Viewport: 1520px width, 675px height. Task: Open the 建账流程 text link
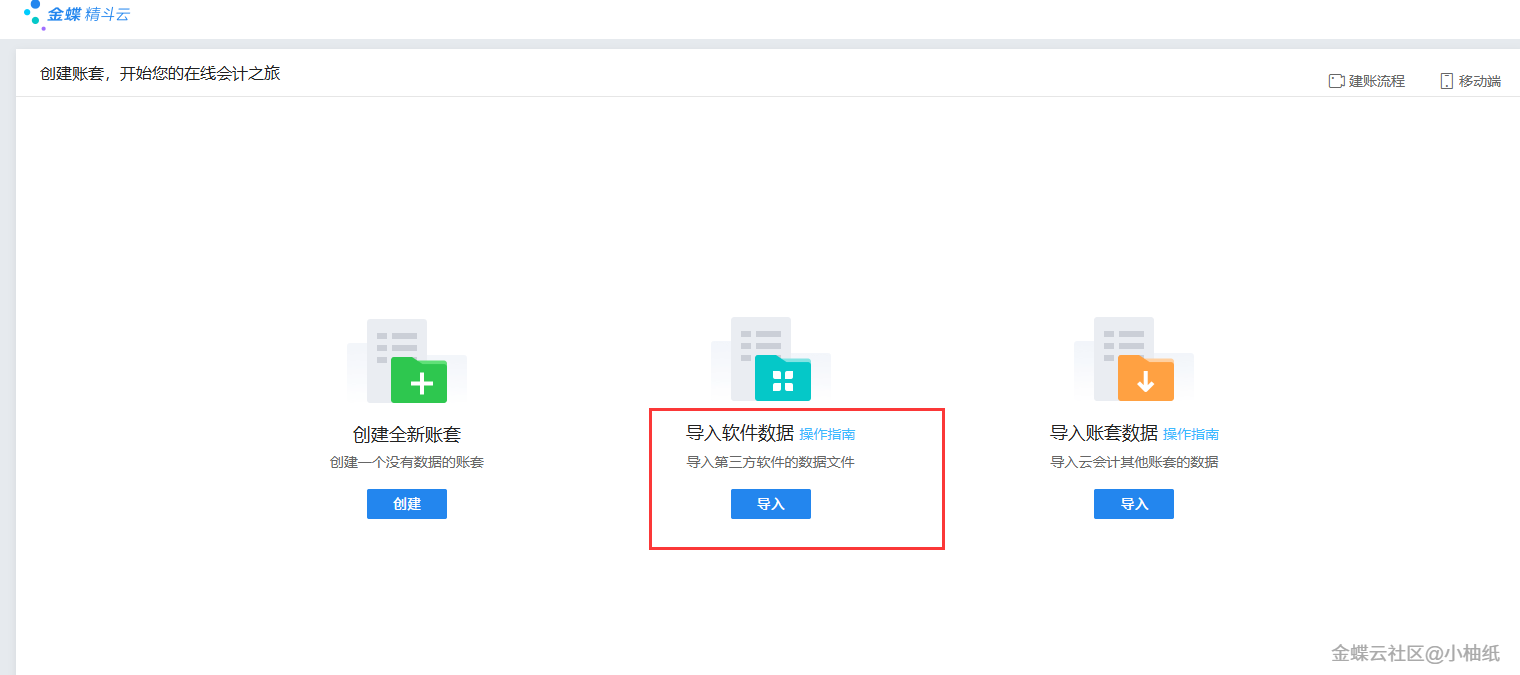(1376, 81)
